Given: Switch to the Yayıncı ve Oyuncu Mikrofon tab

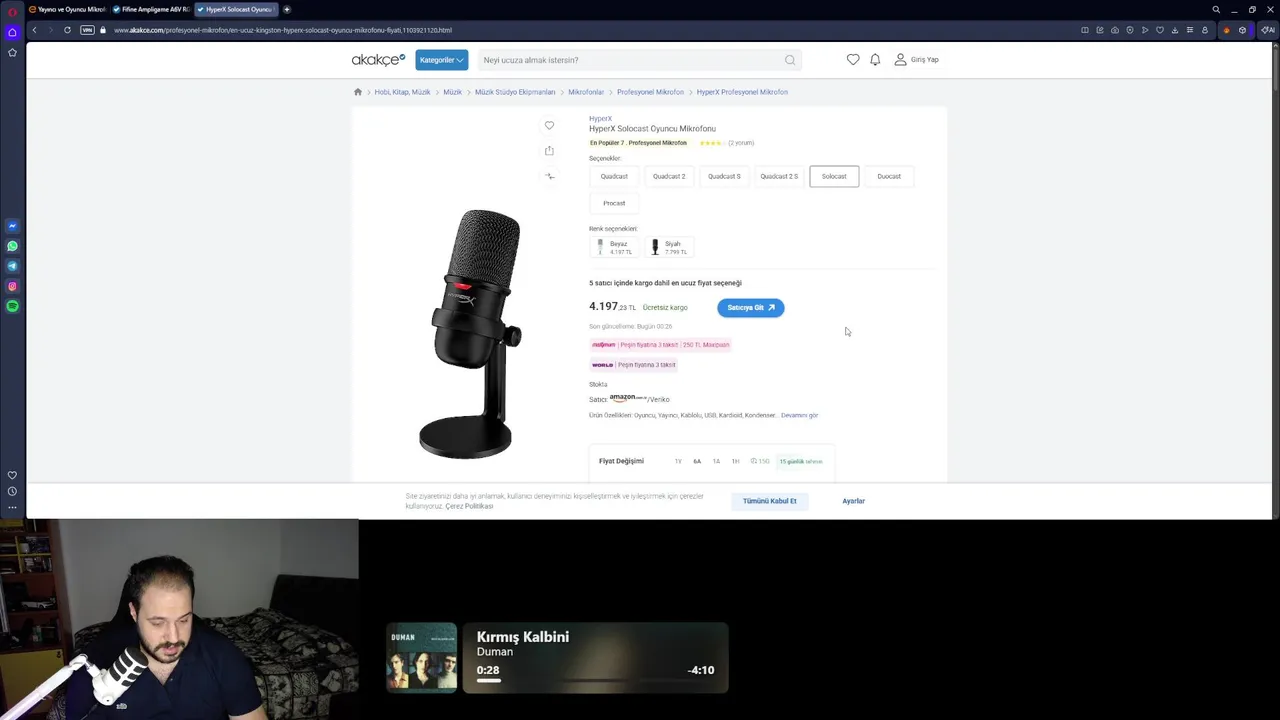Looking at the screenshot, I should click(67, 9).
